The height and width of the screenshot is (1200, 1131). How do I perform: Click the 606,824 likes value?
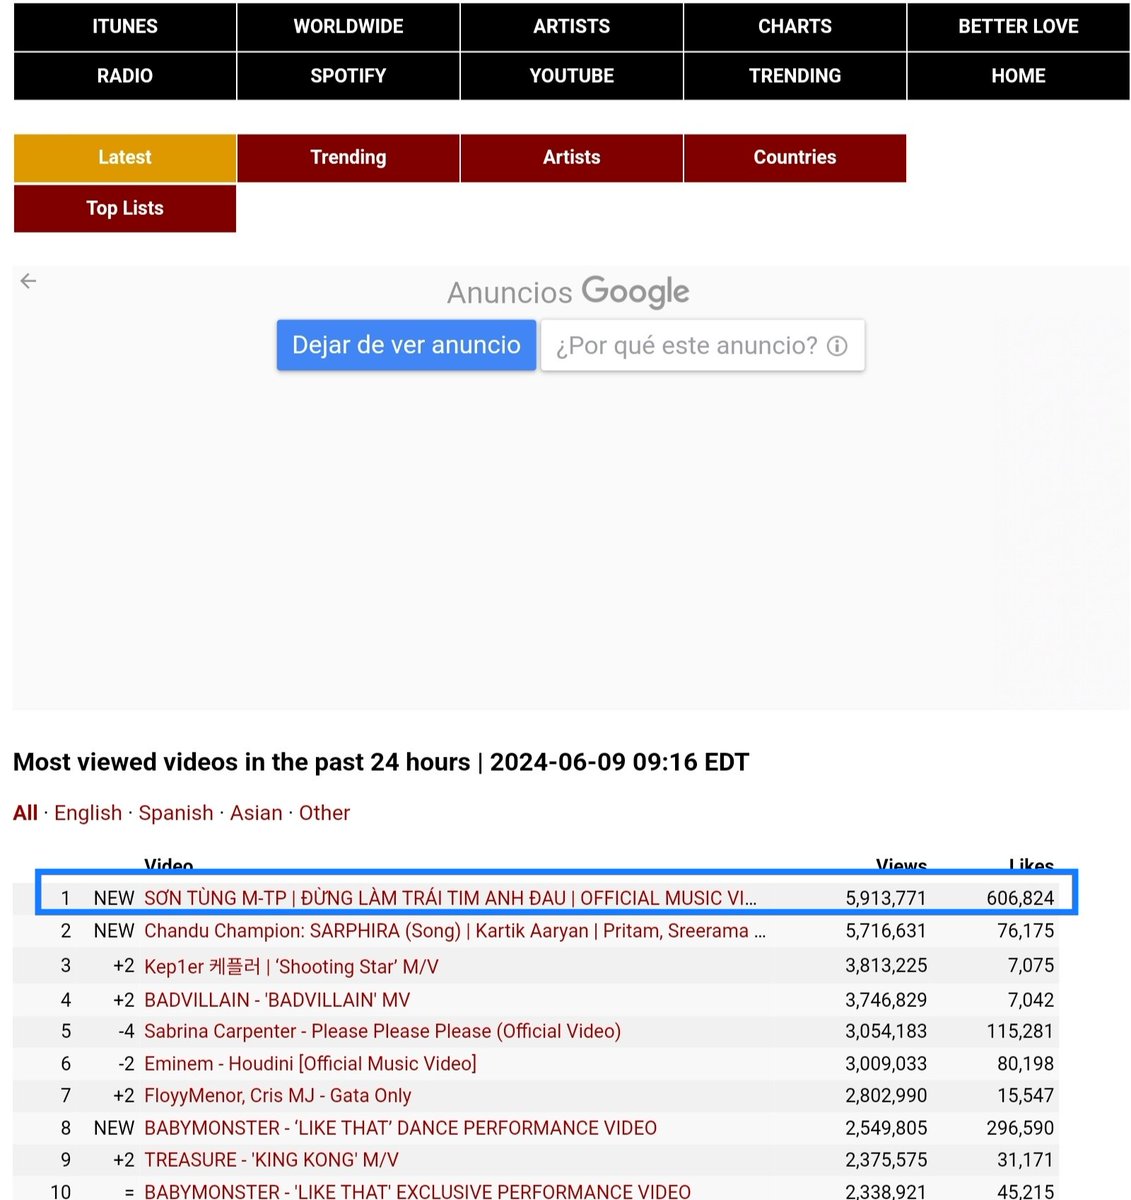1020,898
